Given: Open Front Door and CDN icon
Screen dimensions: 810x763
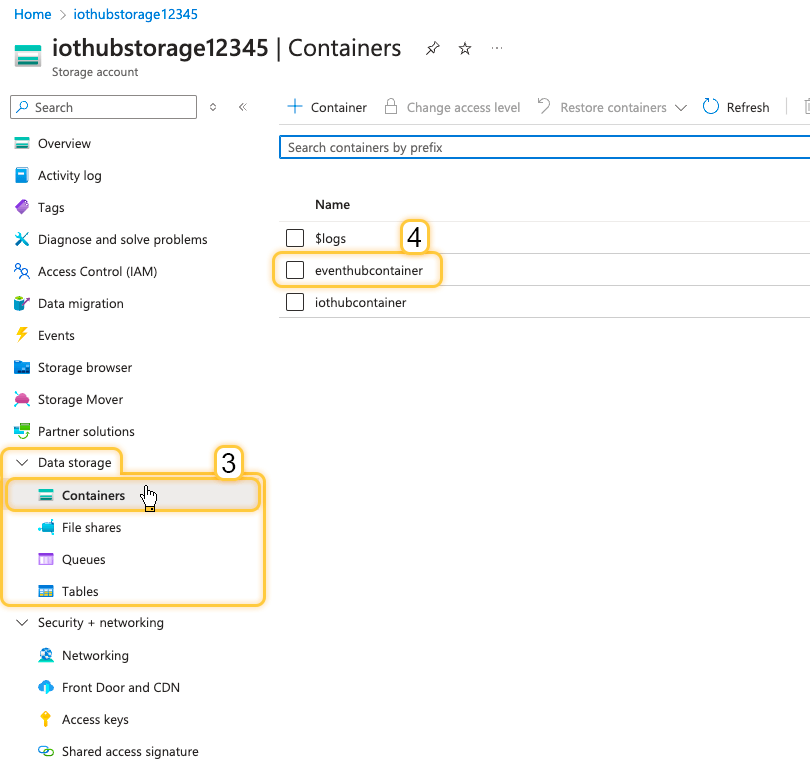Looking at the screenshot, I should [45, 687].
